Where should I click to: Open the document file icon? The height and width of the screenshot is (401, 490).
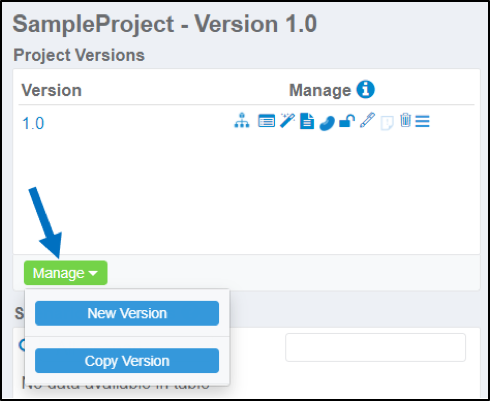(x=307, y=121)
